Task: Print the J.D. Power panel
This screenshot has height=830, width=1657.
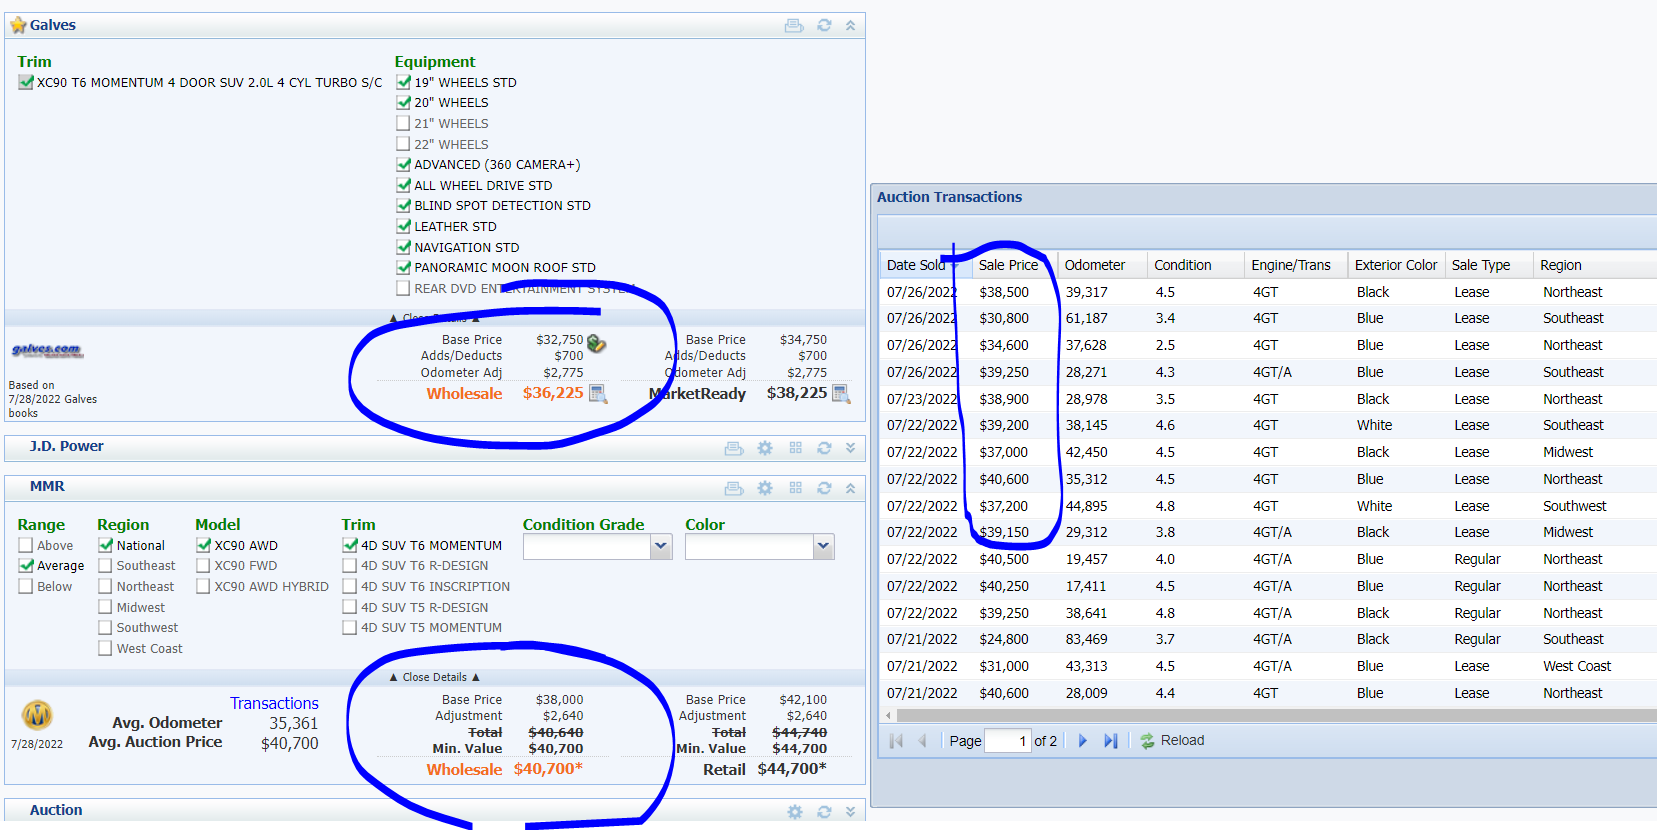Action: 734,448
